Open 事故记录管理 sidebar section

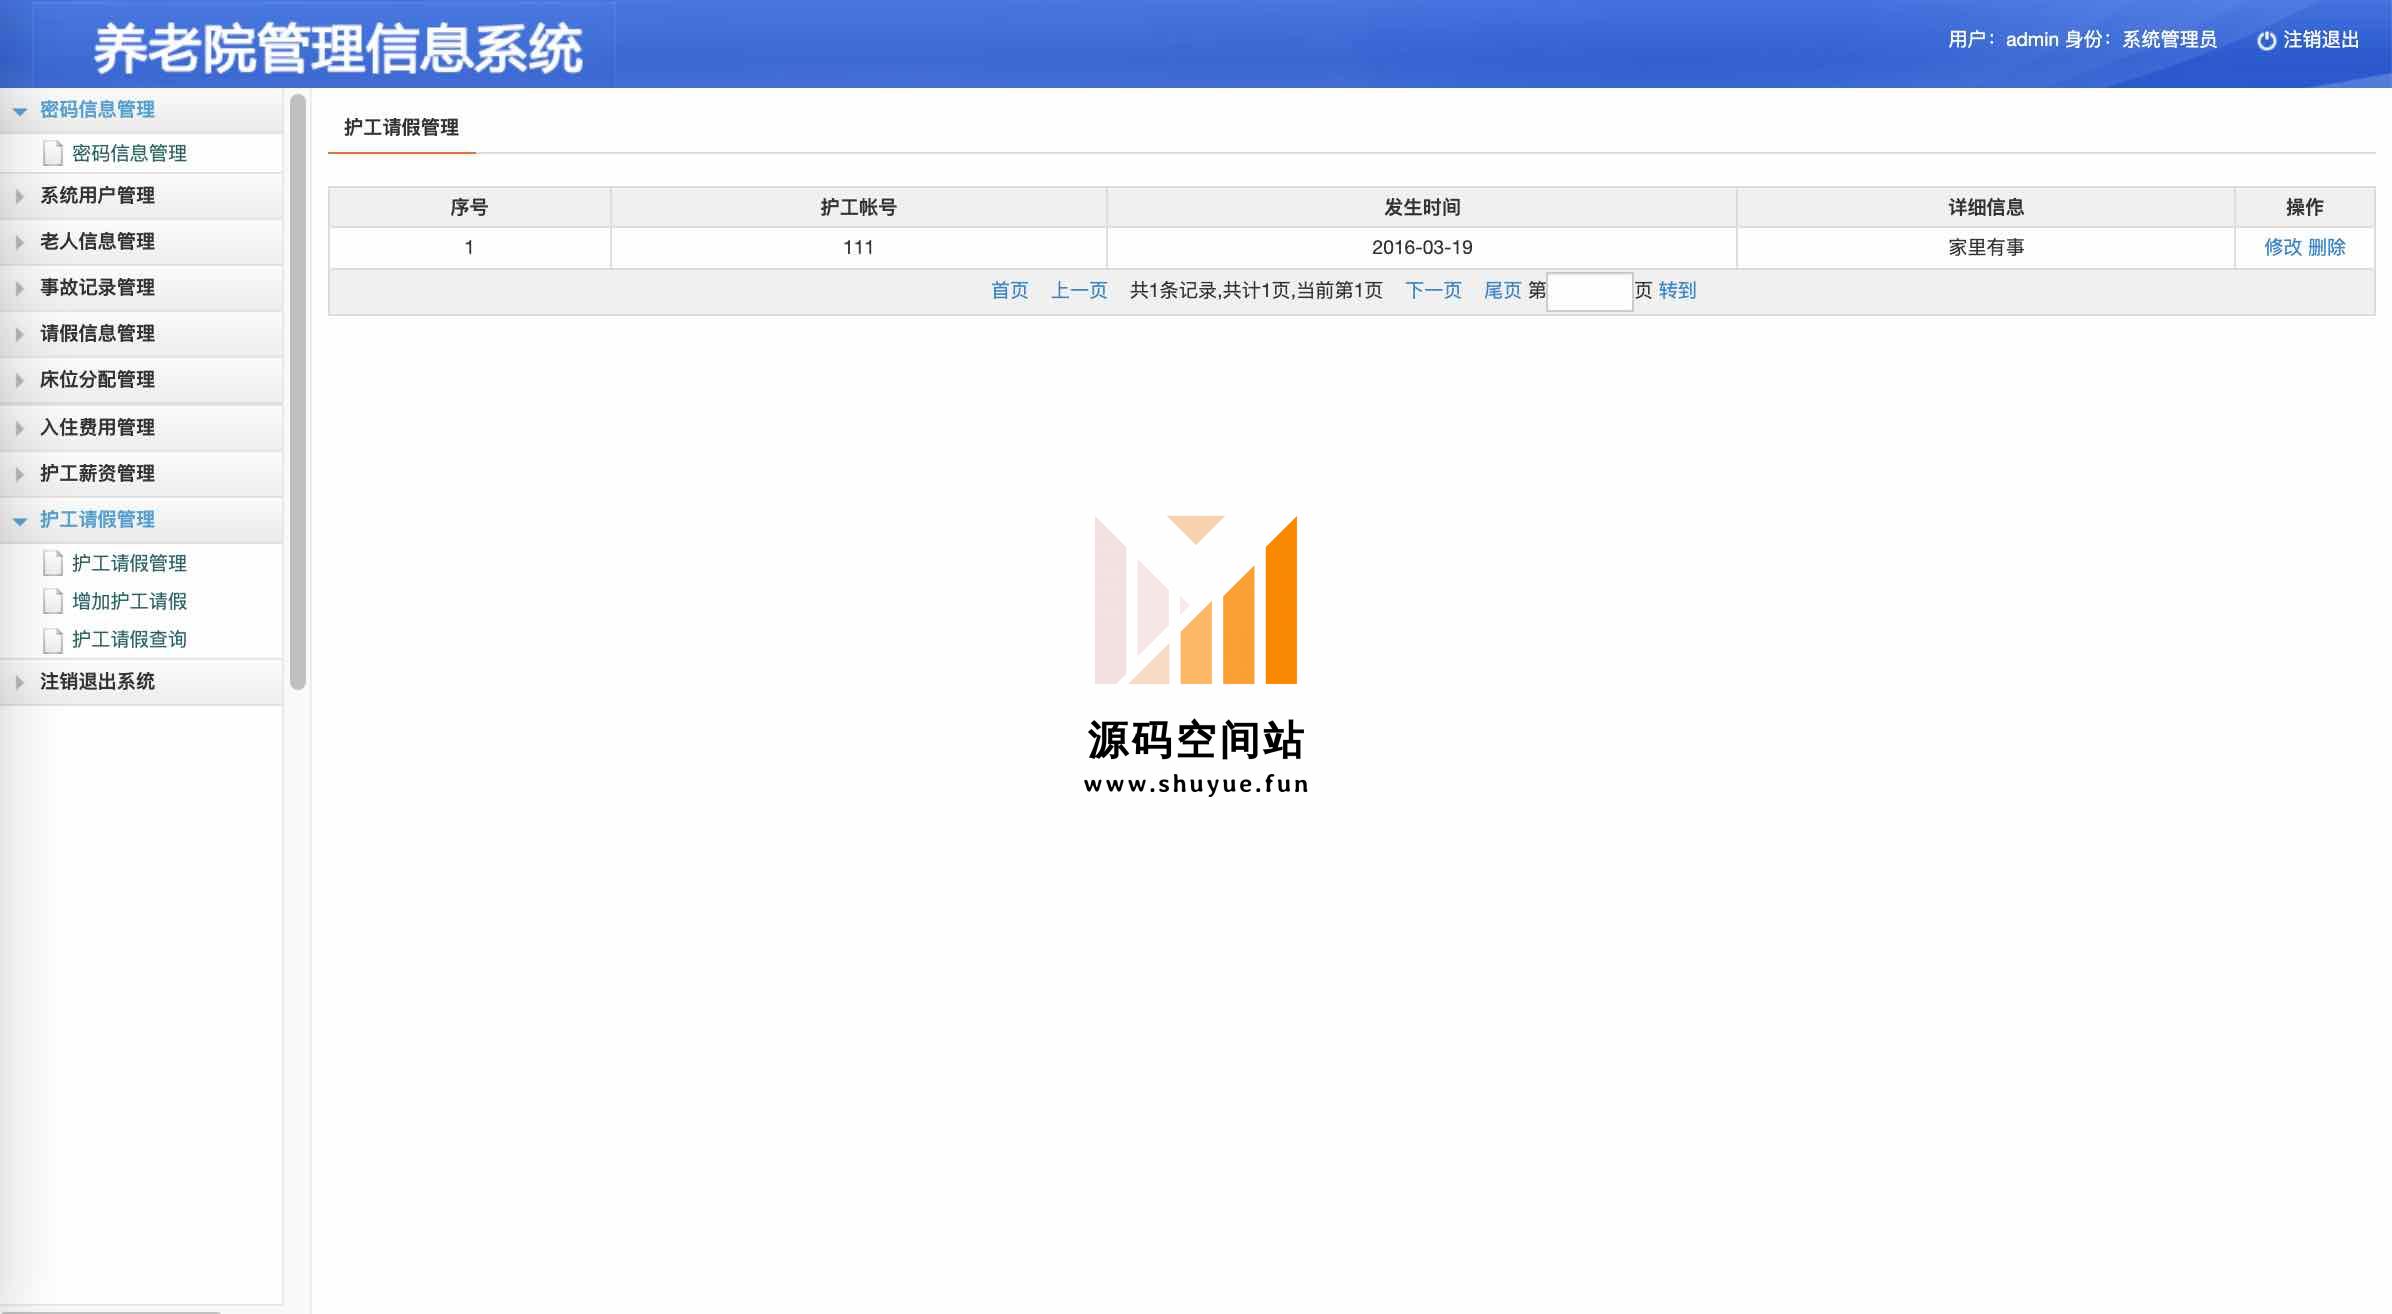click(141, 288)
